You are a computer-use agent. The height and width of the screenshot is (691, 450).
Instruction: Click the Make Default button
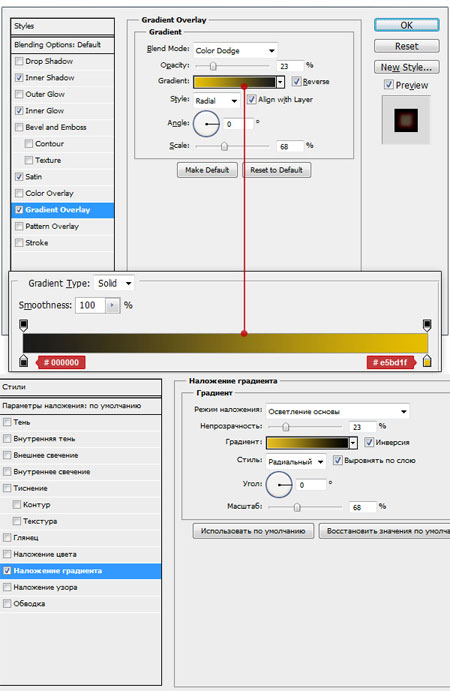[x=207, y=170]
